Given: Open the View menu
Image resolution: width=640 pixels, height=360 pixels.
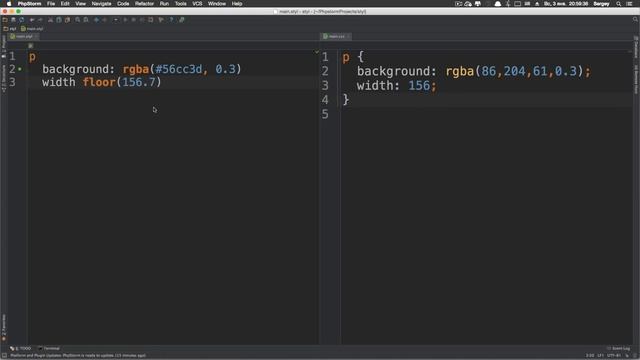Looking at the screenshot, I should 80,4.
